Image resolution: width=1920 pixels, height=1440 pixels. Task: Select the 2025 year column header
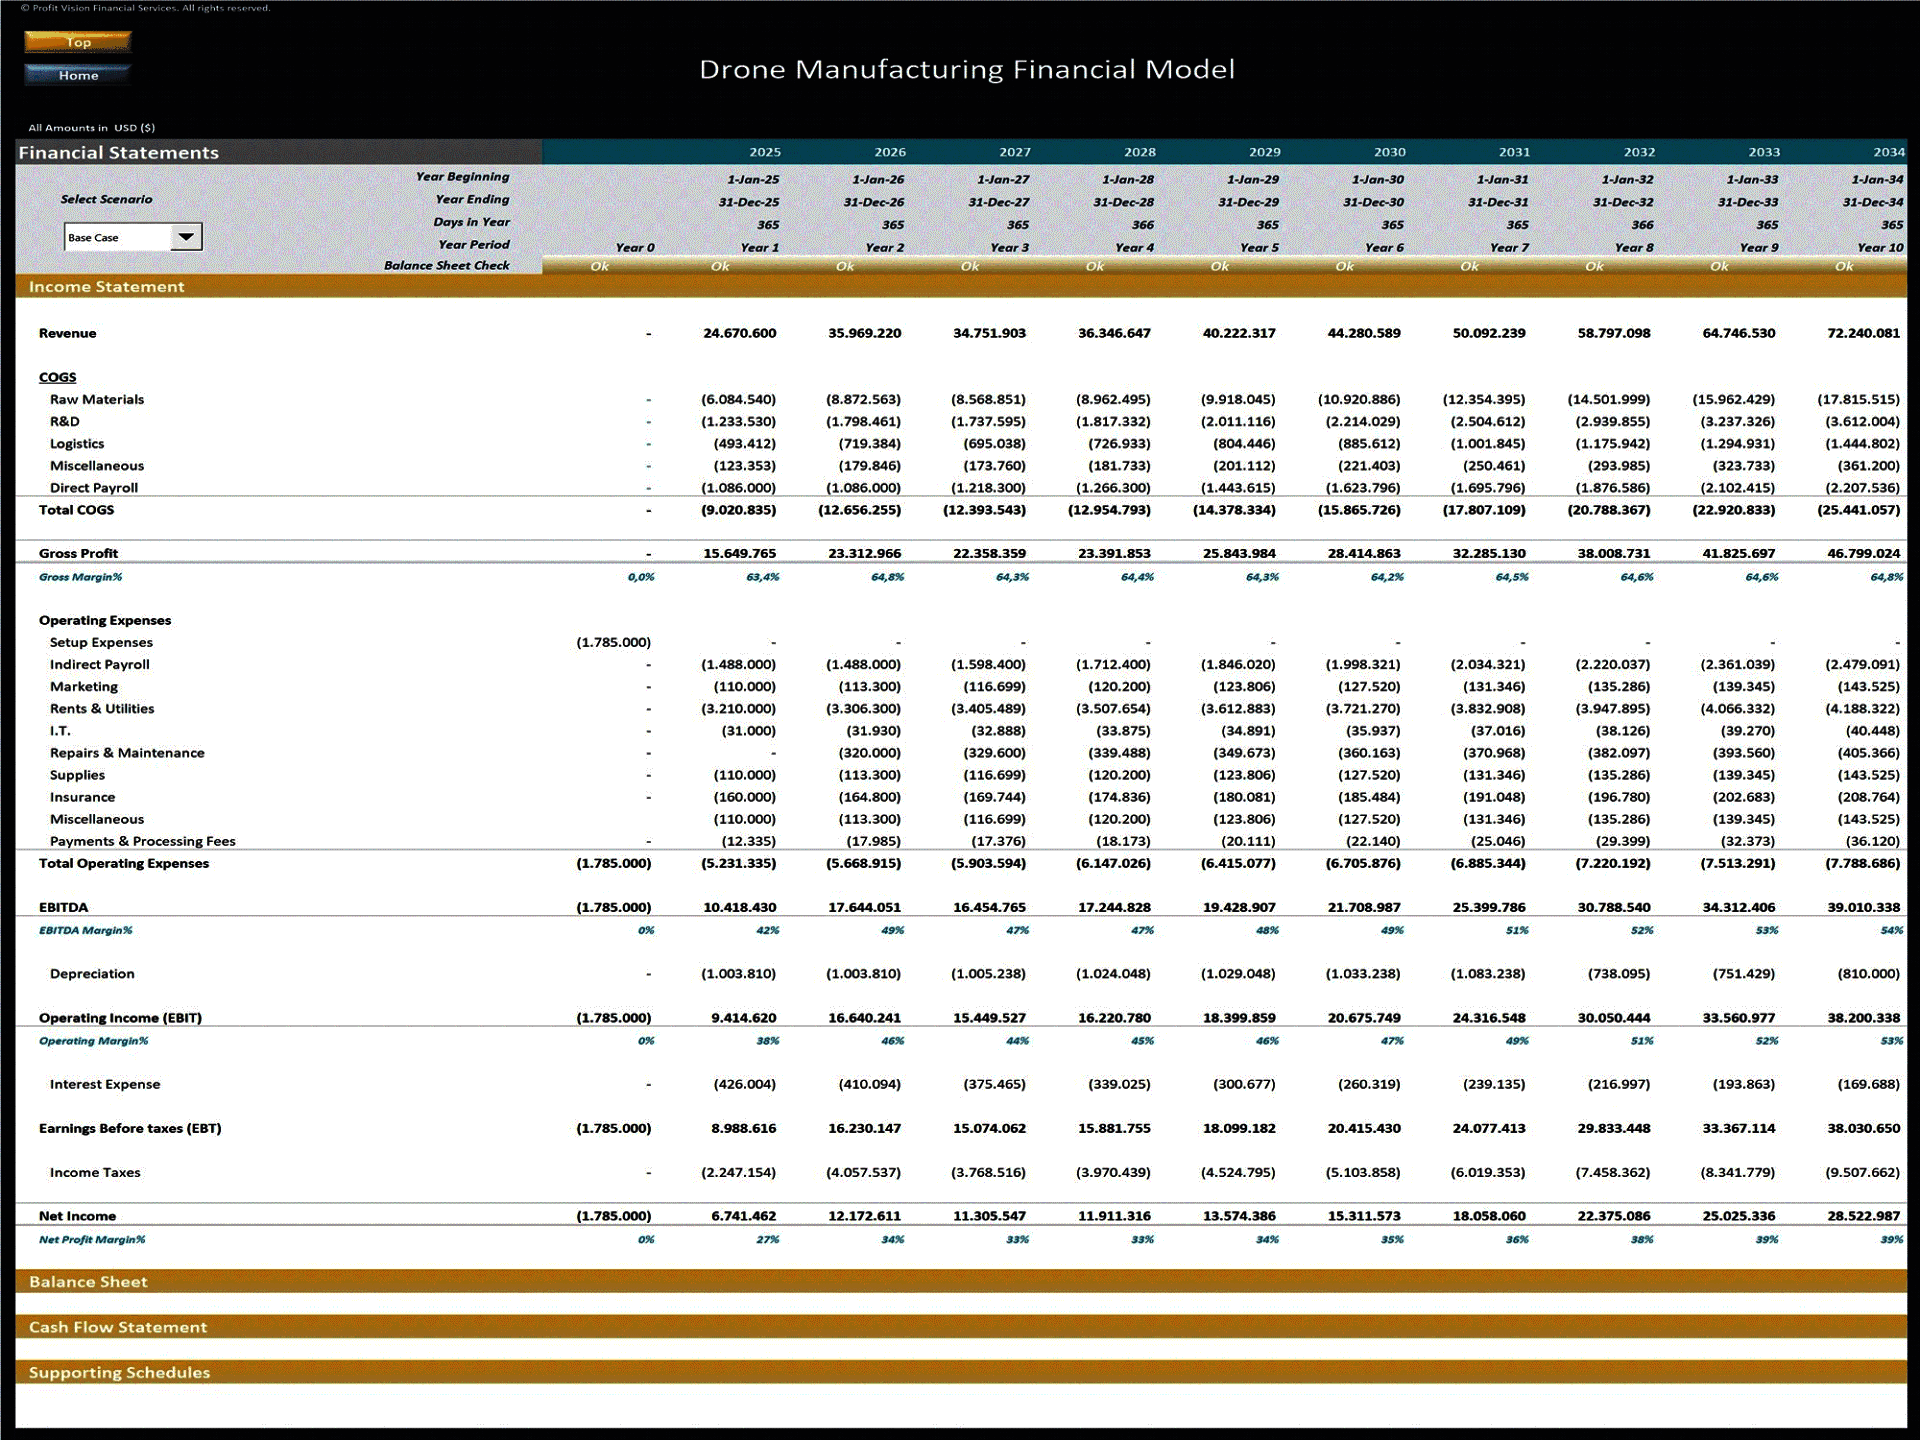(x=765, y=152)
